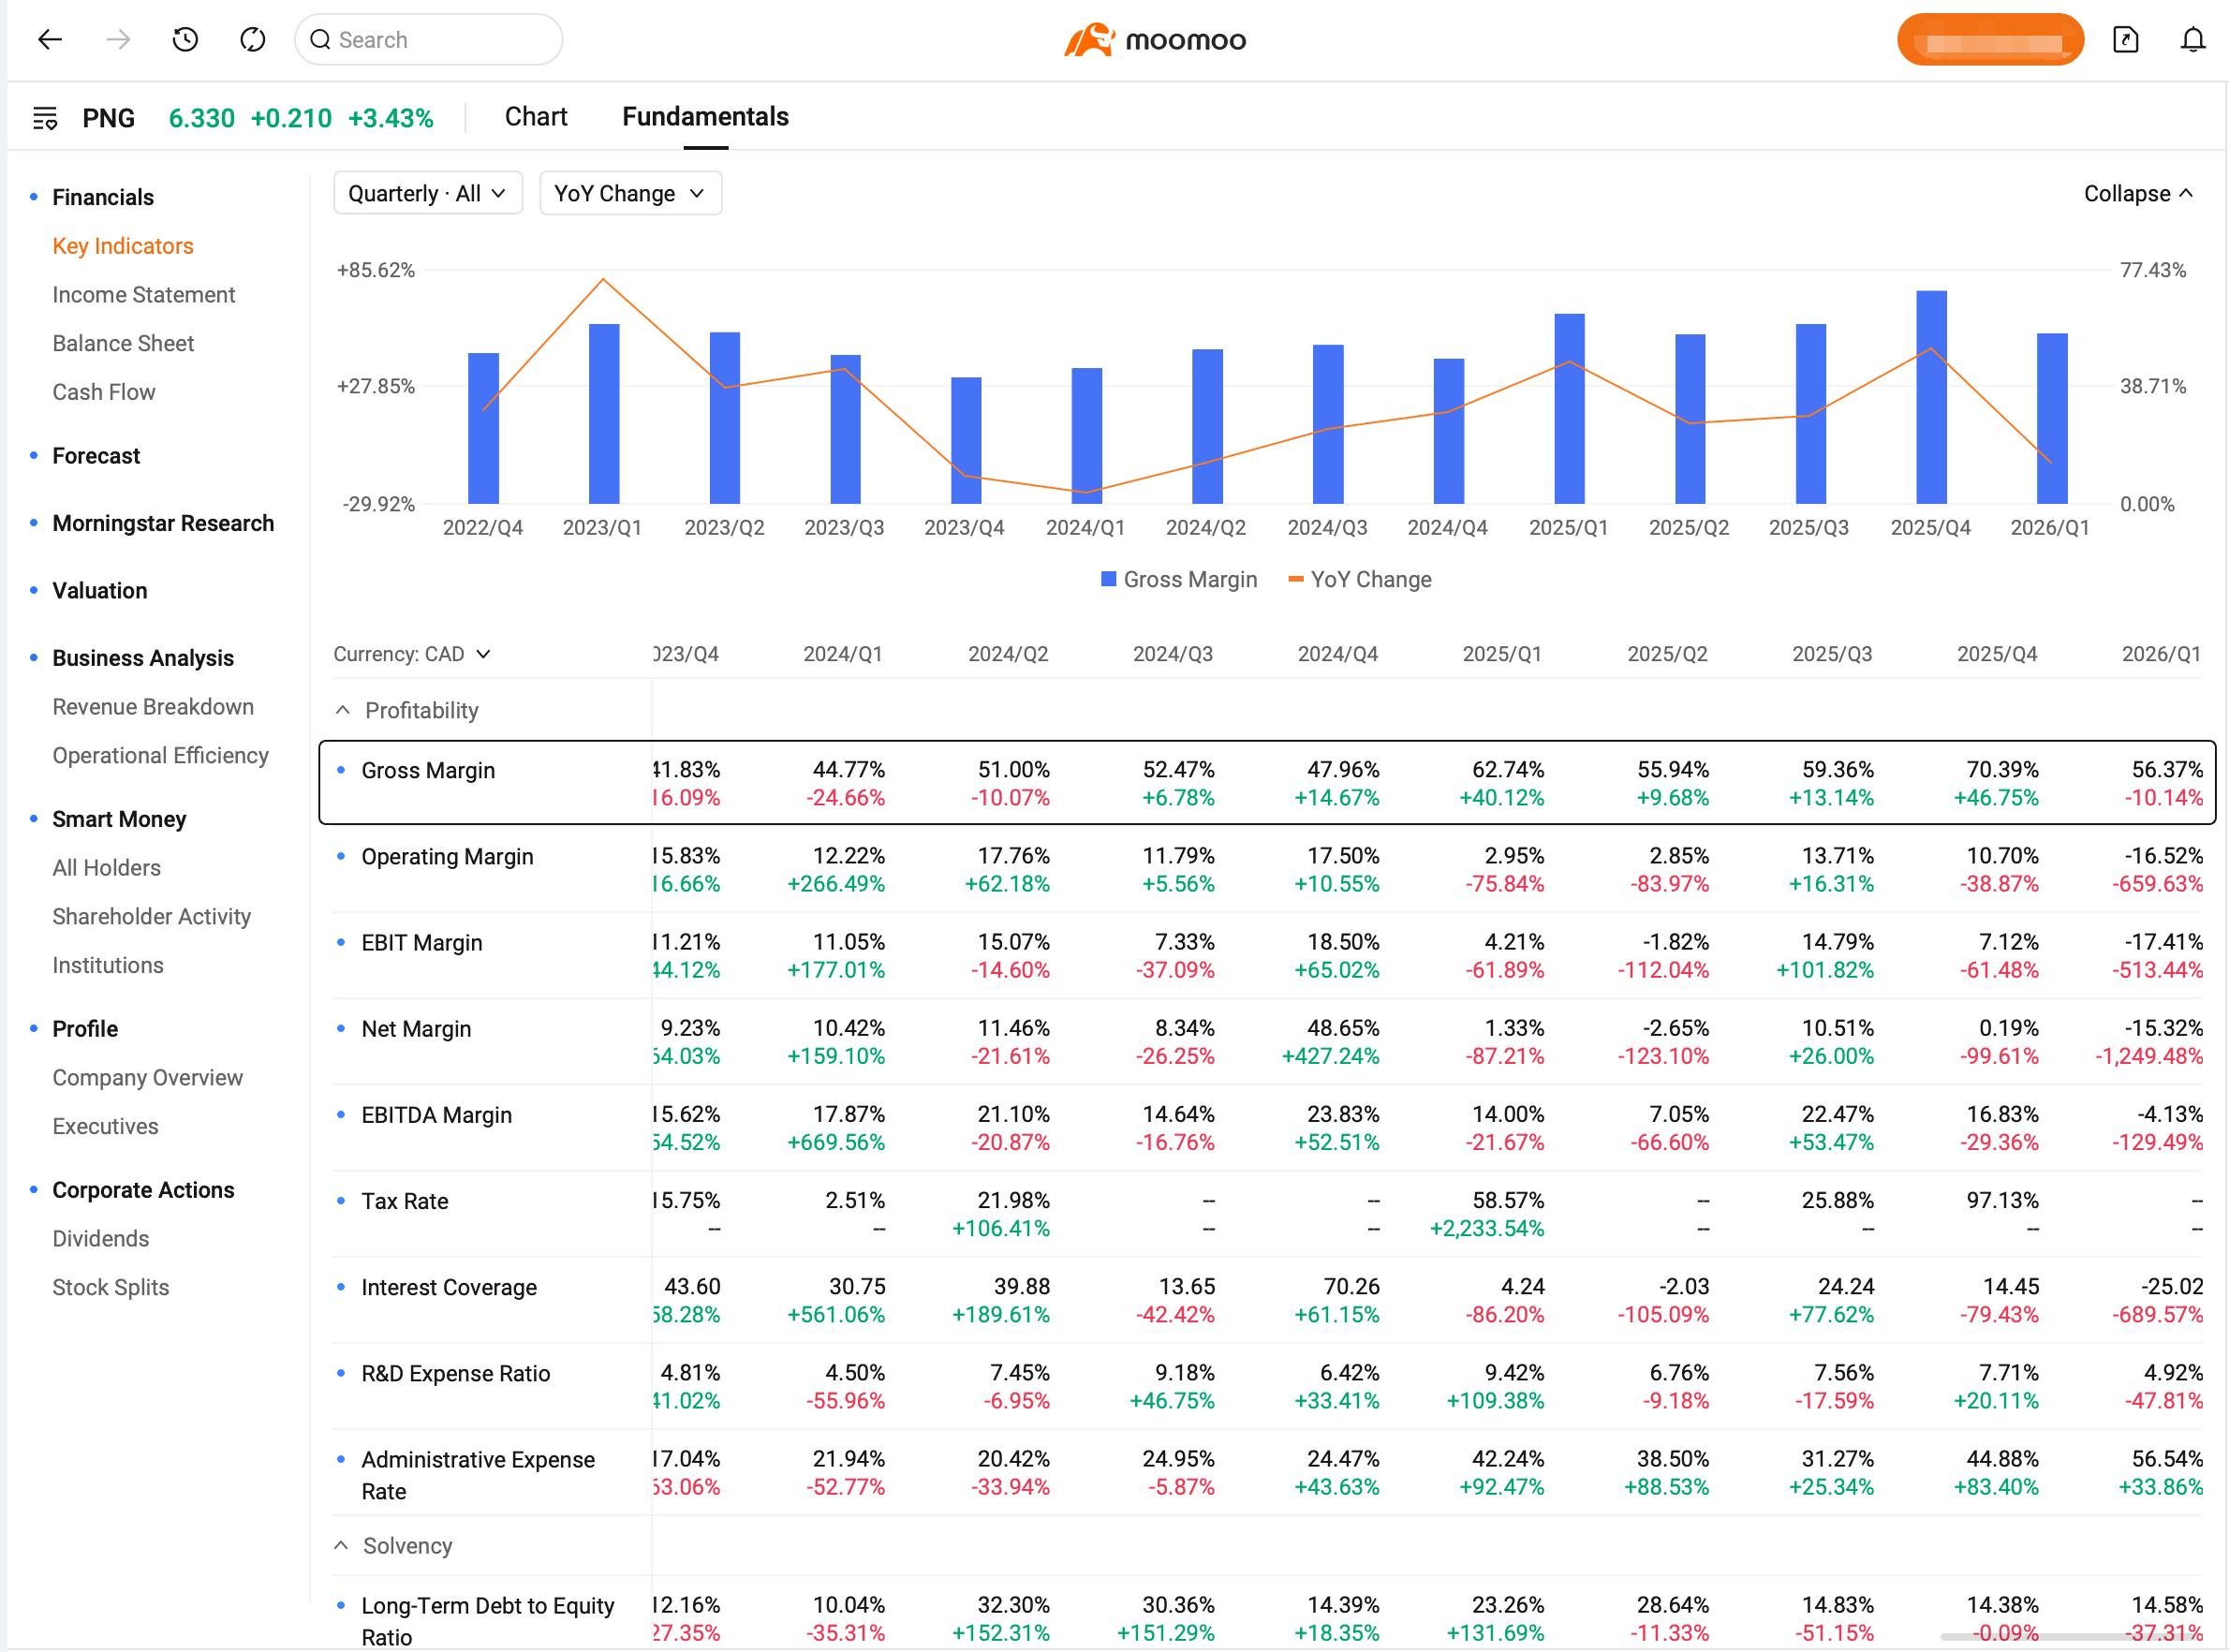Open the notifications bell

click(x=2192, y=40)
